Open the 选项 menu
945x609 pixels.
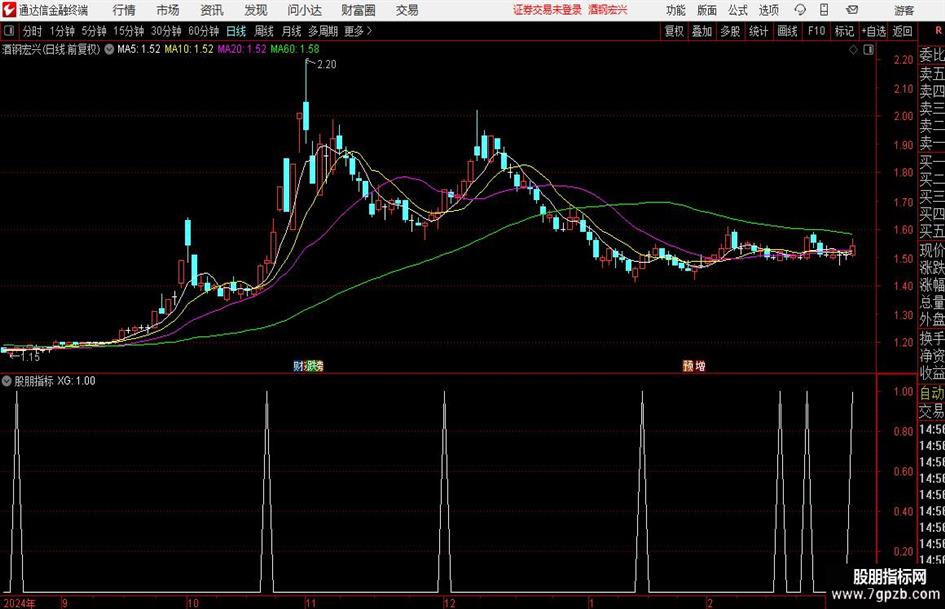pos(768,10)
